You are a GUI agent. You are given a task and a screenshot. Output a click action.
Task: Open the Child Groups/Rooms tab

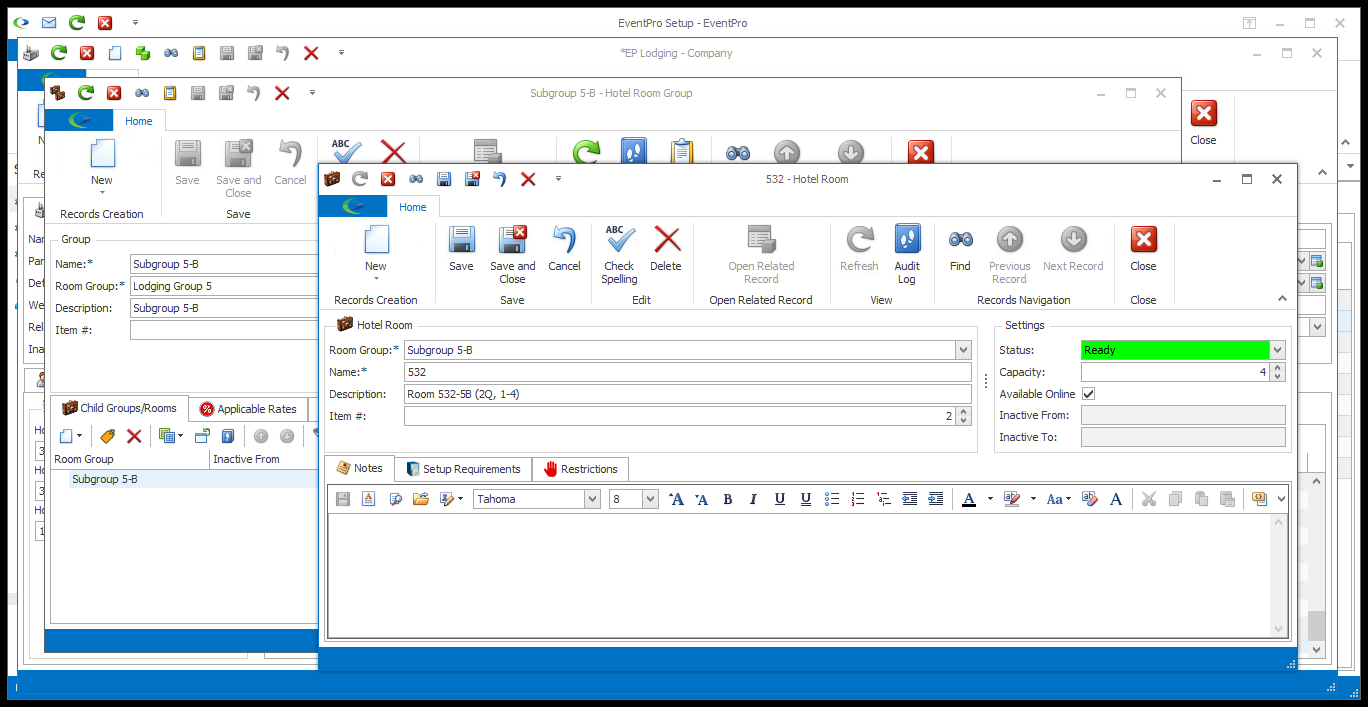(x=119, y=408)
